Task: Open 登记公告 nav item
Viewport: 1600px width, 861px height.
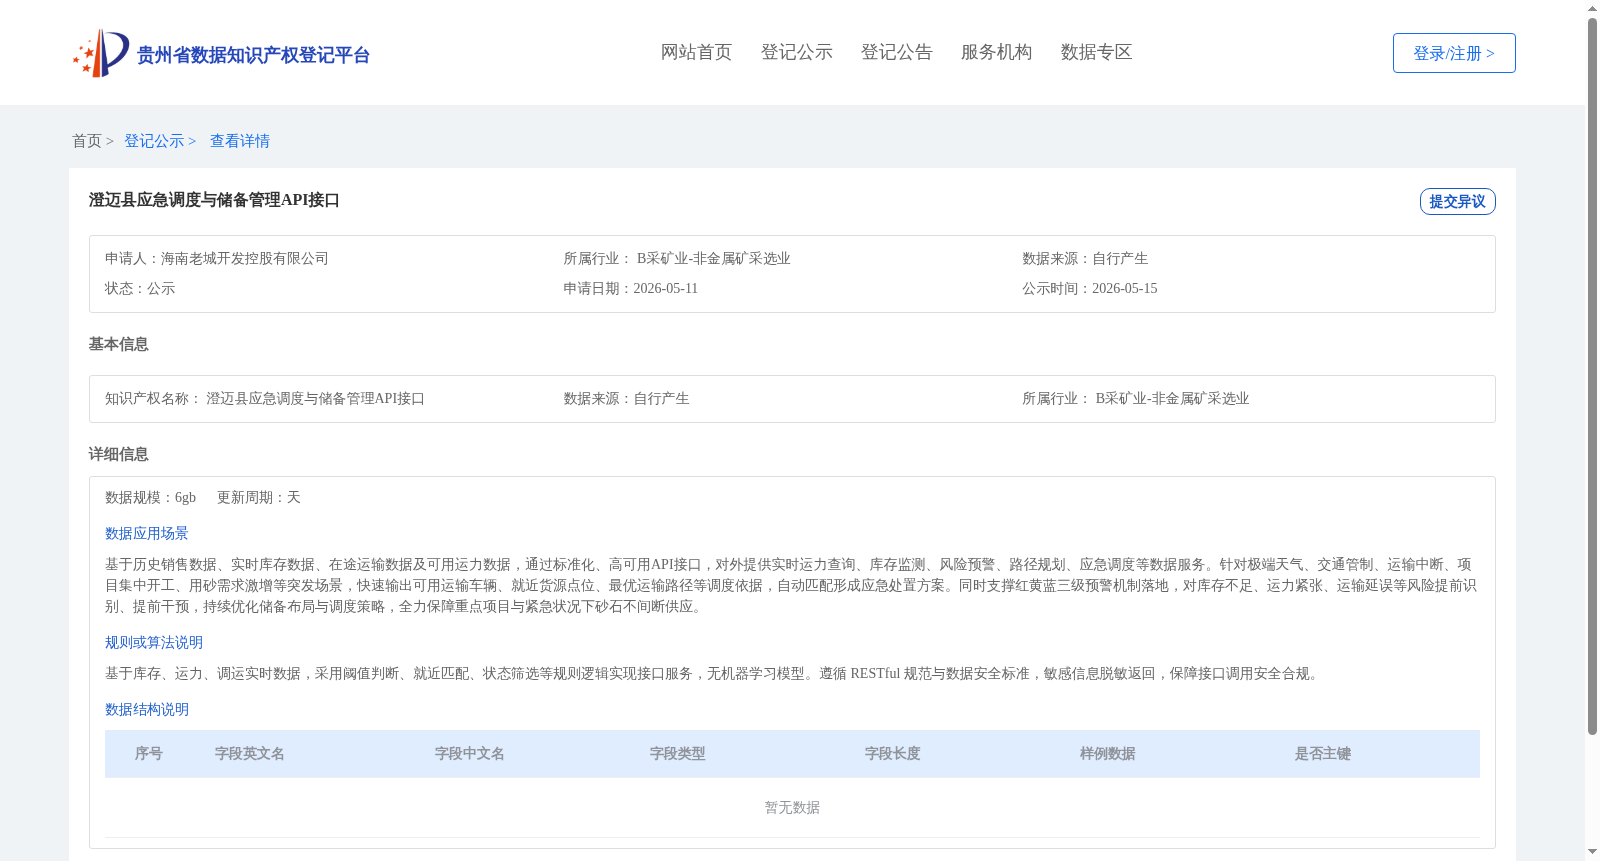Action: coord(896,52)
